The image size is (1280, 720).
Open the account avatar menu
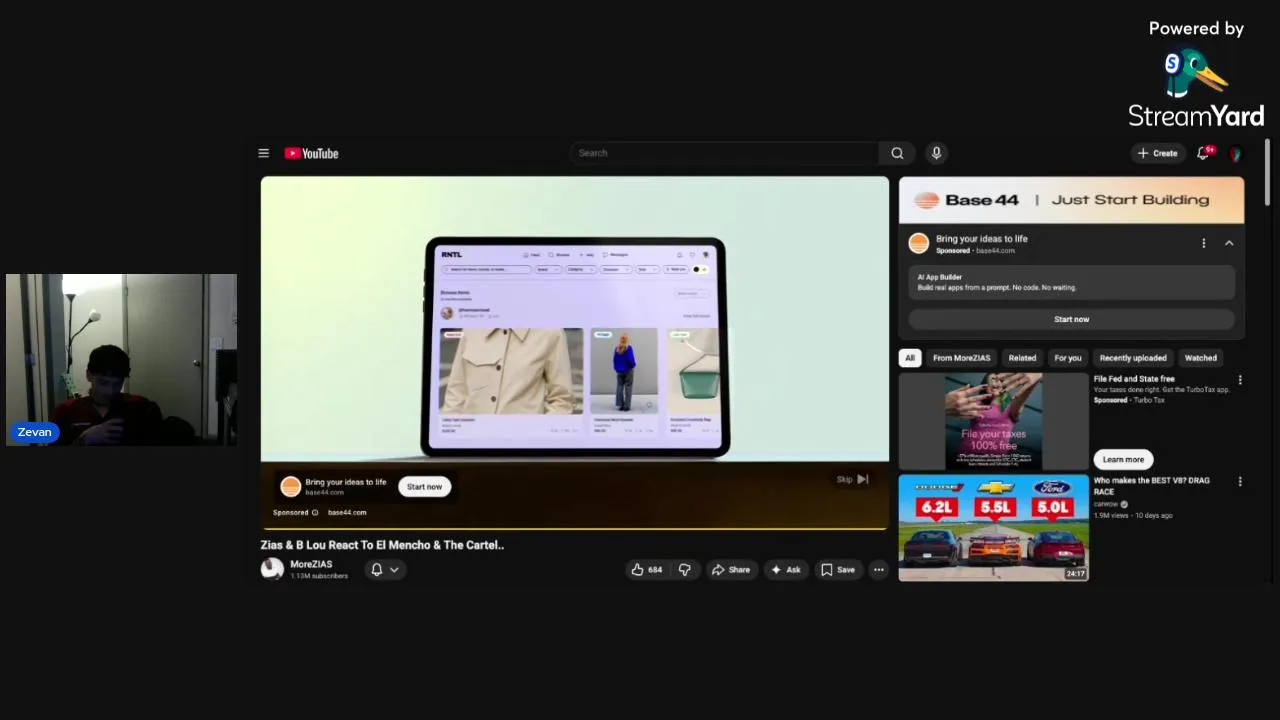[x=1236, y=154]
